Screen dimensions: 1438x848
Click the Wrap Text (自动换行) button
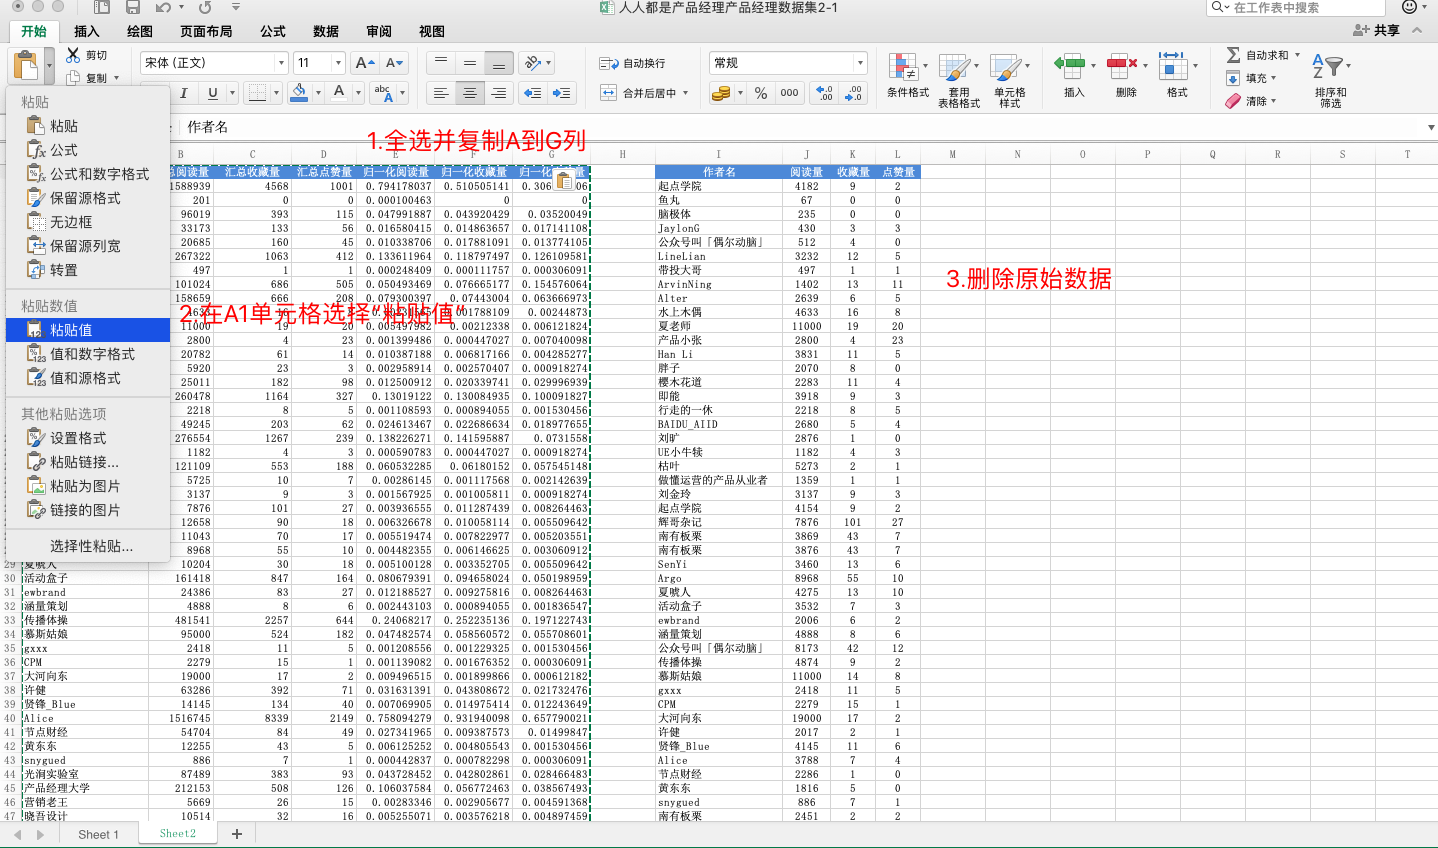point(632,63)
